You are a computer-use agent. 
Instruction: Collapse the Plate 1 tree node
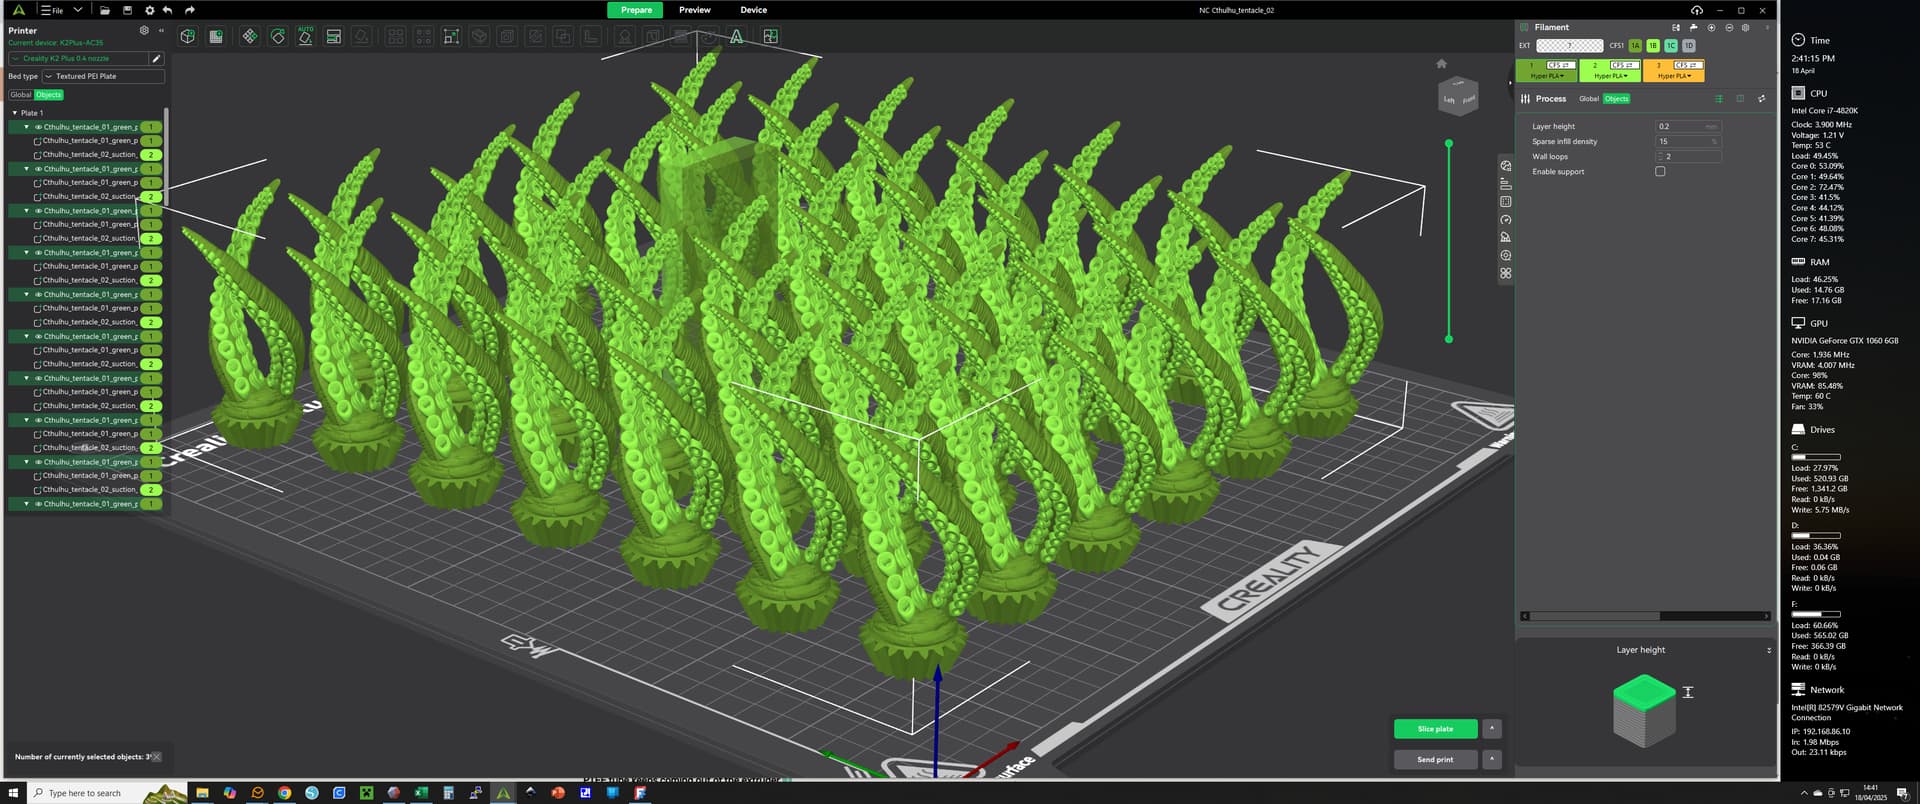click(14, 113)
